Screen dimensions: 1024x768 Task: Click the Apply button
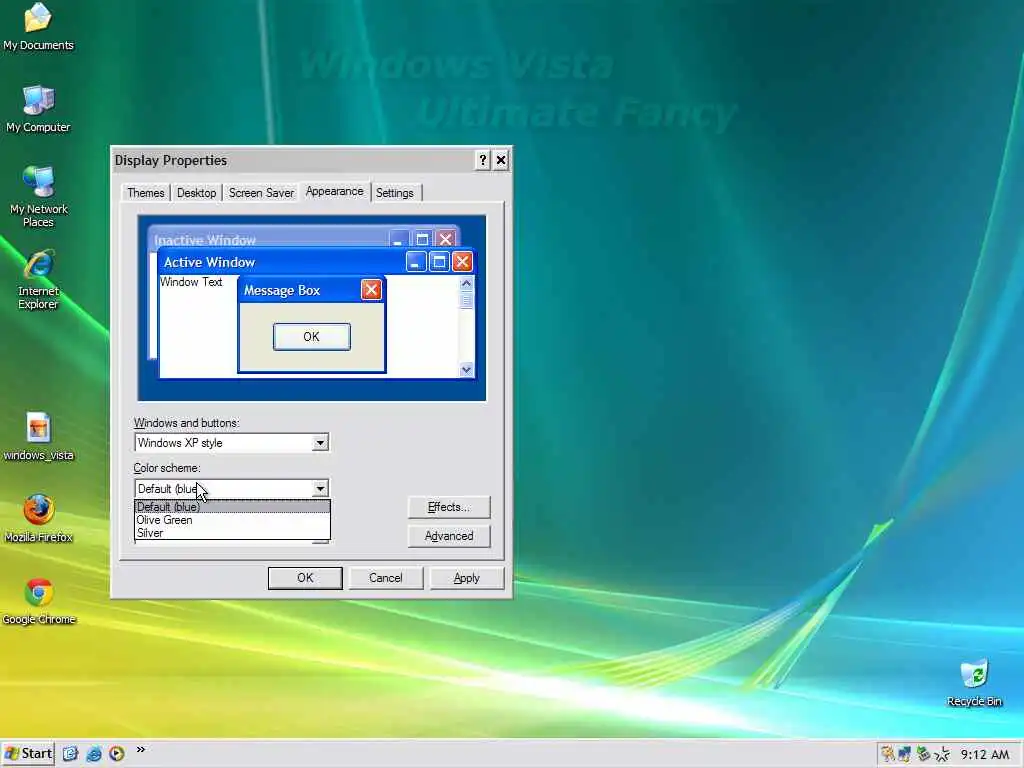466,578
